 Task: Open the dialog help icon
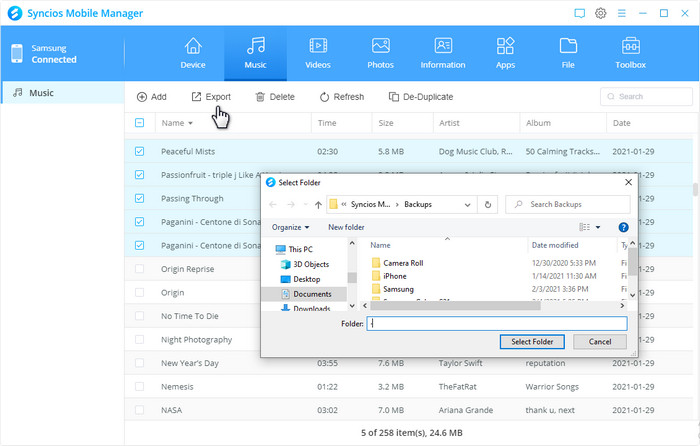pyautogui.click(x=623, y=227)
